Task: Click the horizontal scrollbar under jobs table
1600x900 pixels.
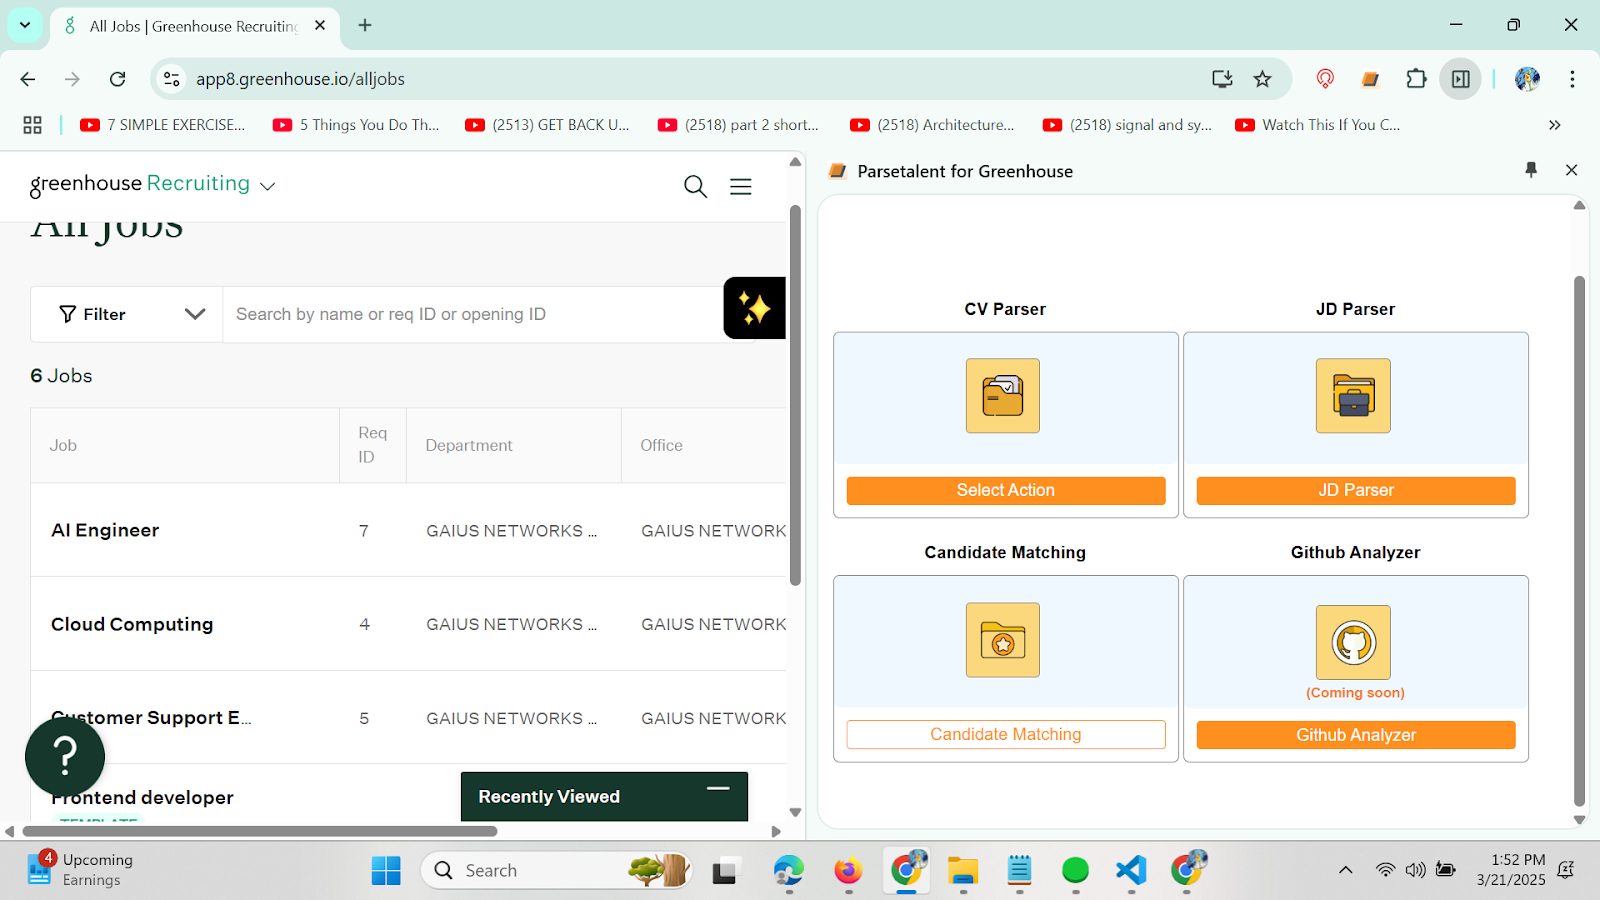Action: click(260, 831)
